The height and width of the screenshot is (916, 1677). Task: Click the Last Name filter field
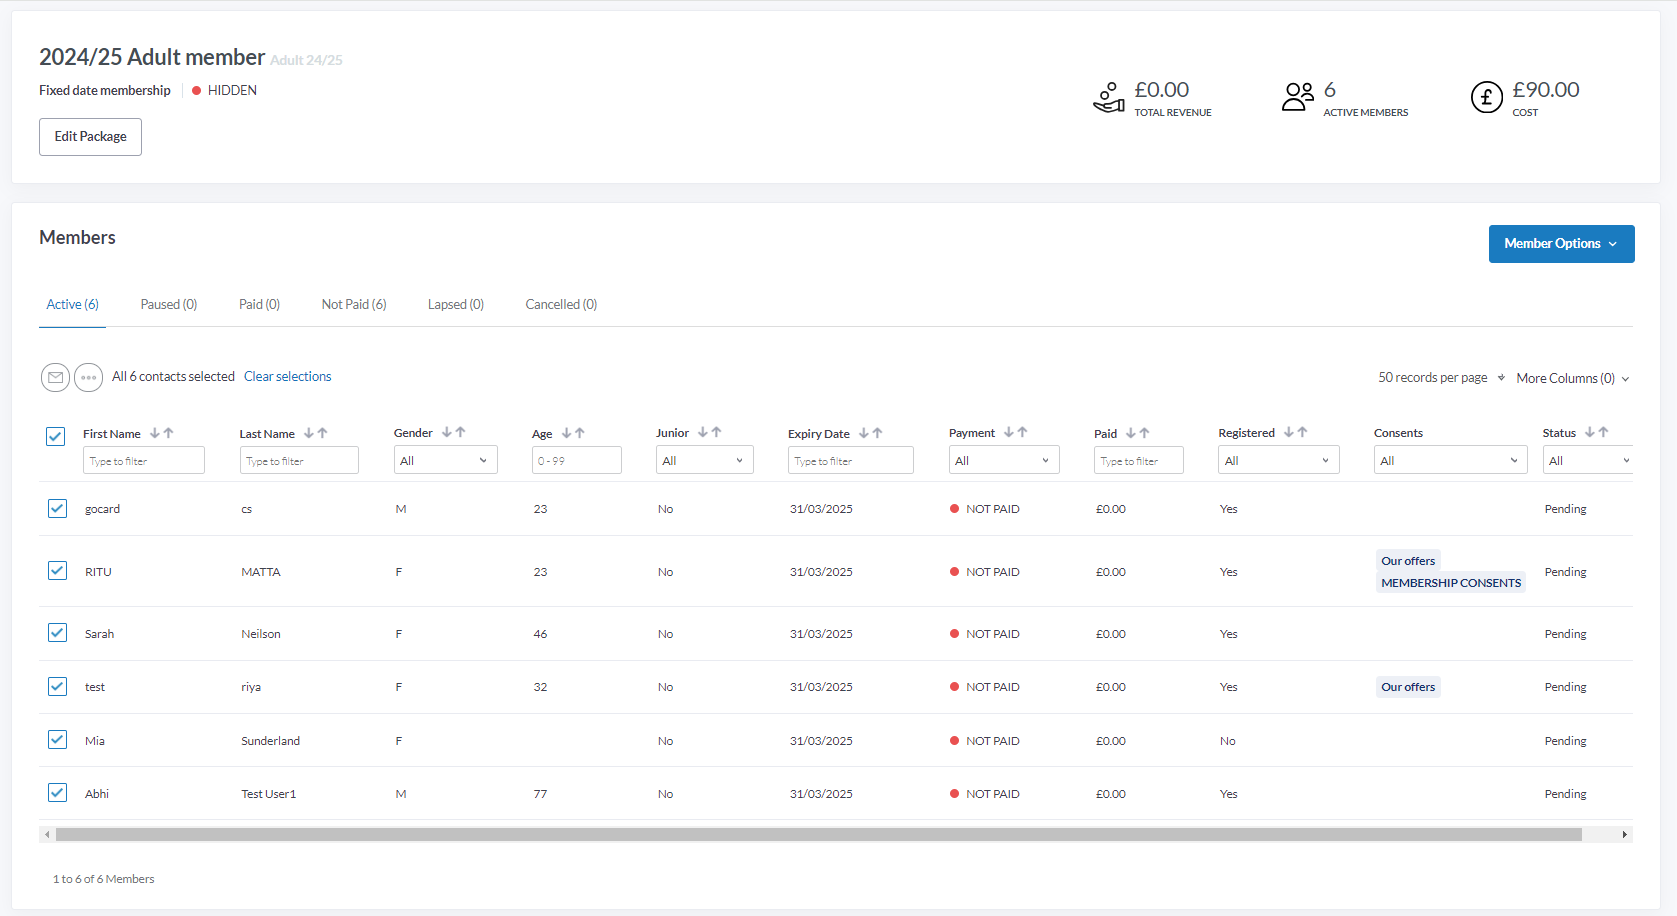[x=299, y=460]
